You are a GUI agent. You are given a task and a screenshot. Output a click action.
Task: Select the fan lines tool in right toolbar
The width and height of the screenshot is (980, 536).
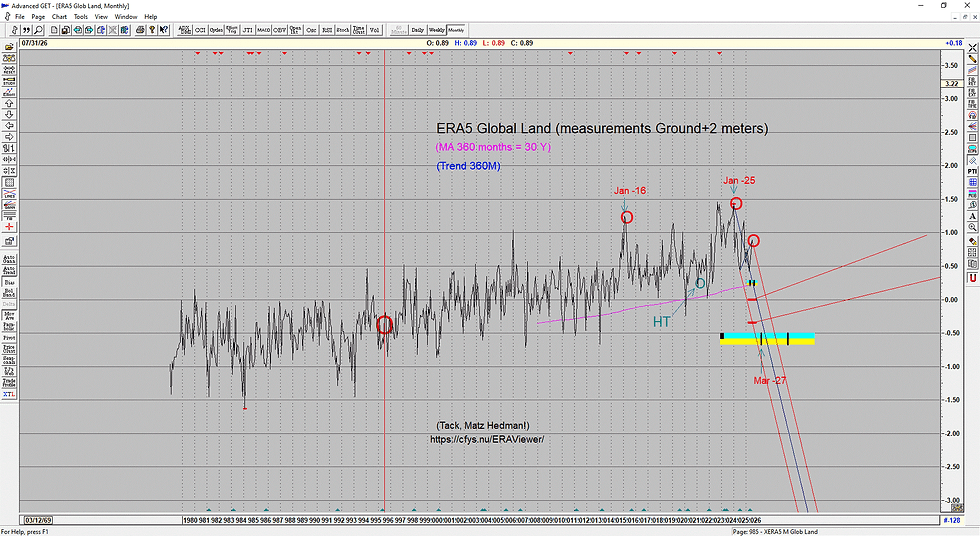pos(972,126)
